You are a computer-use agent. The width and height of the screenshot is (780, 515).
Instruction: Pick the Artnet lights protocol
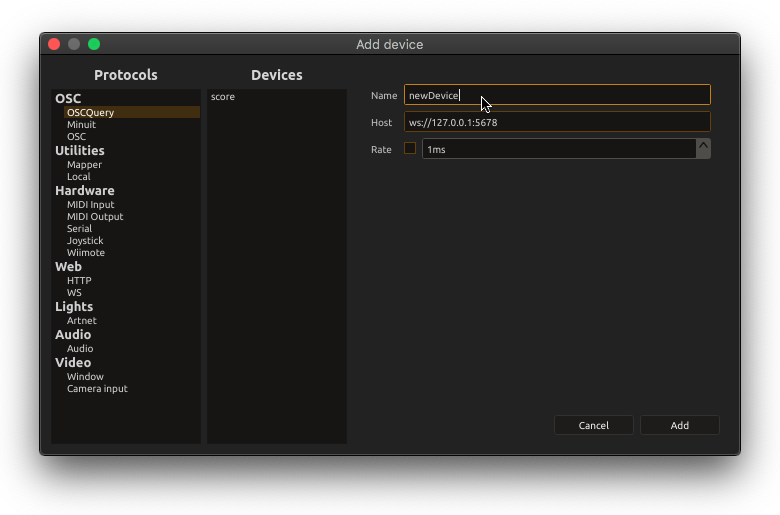(82, 320)
